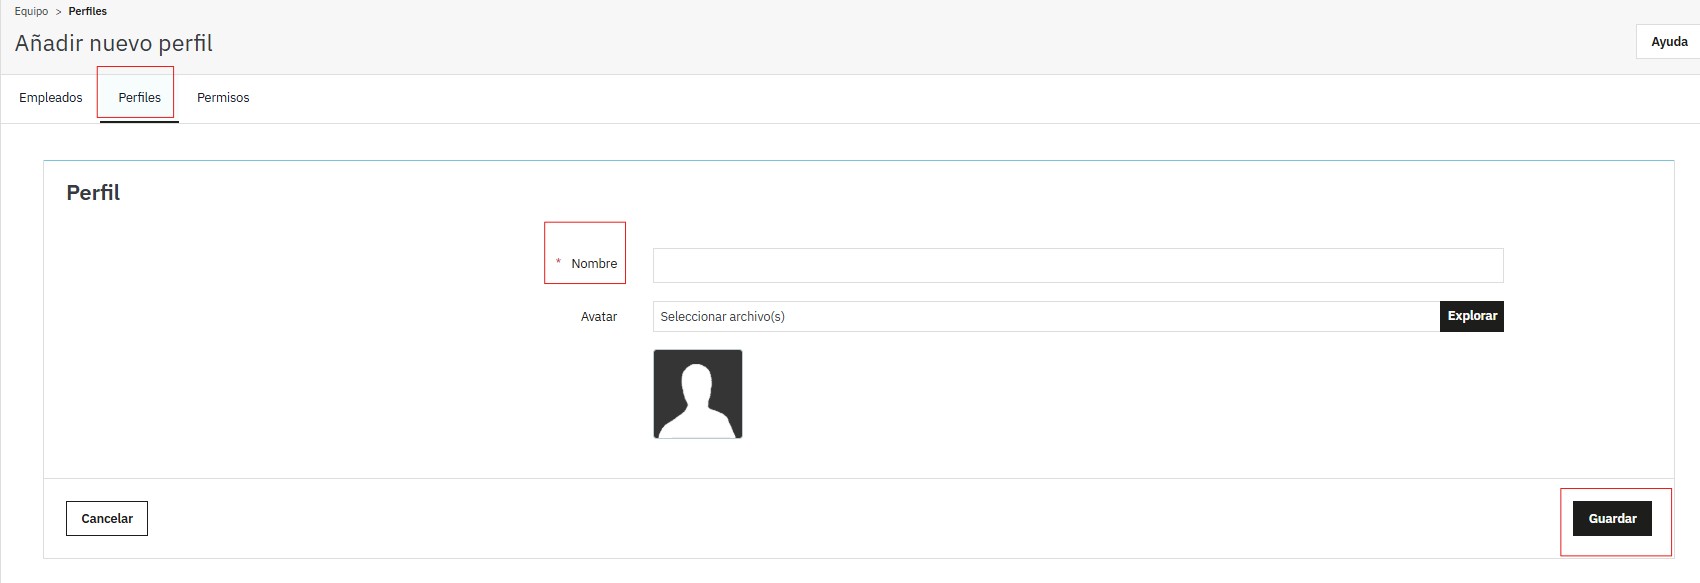This screenshot has width=1700, height=583.
Task: Click the default avatar silhouette image
Action: coord(698,394)
